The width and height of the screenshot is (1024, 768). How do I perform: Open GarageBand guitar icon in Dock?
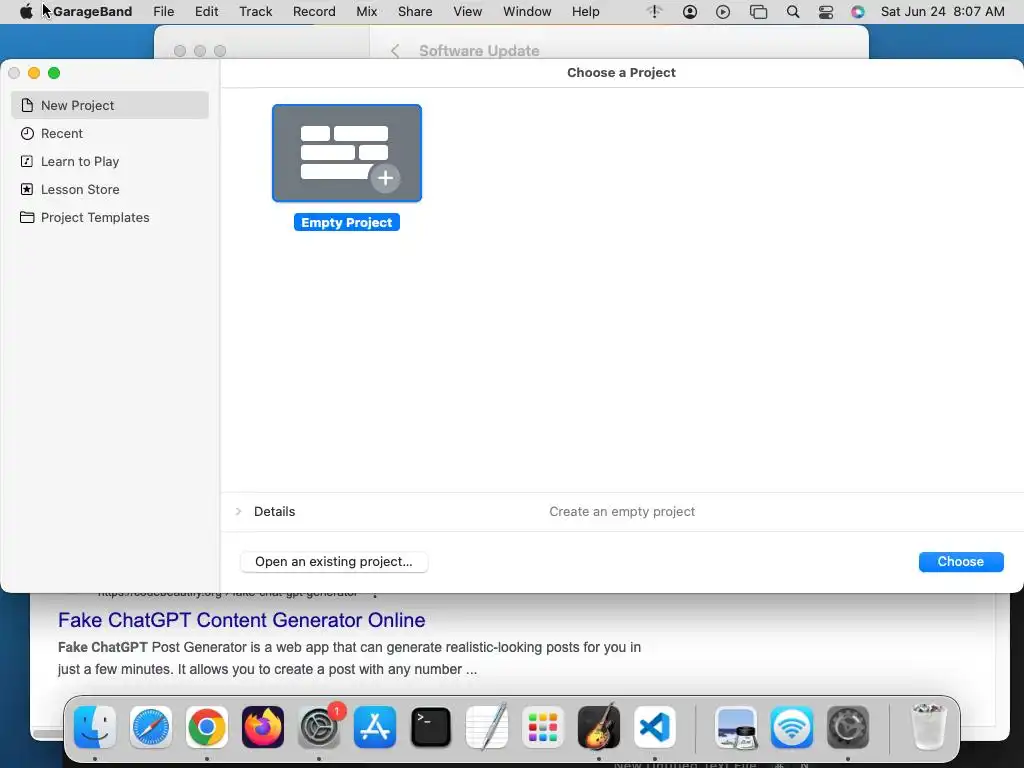tap(599, 727)
